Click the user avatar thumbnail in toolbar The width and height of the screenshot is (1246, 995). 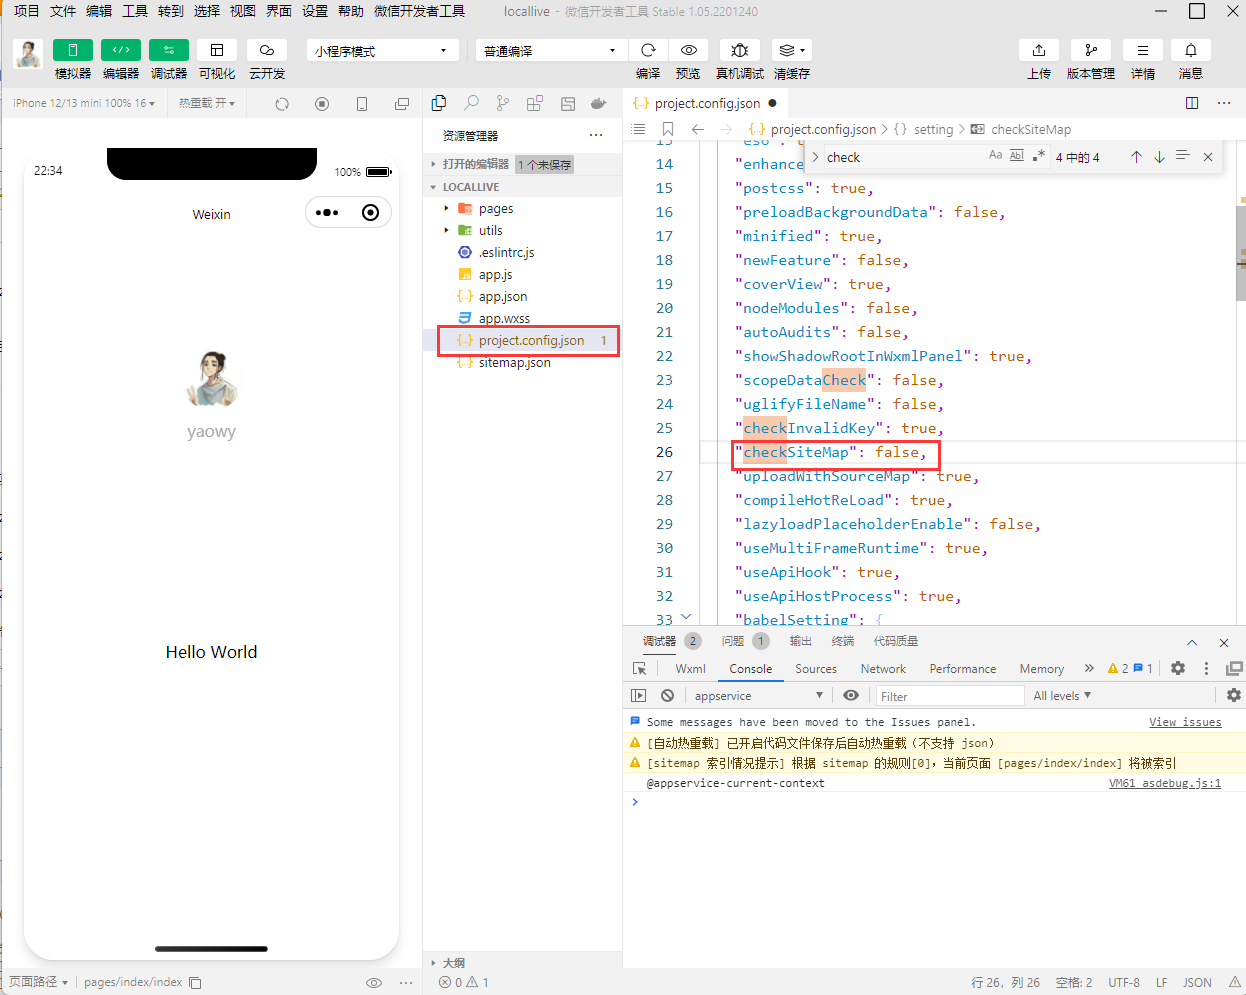point(28,53)
